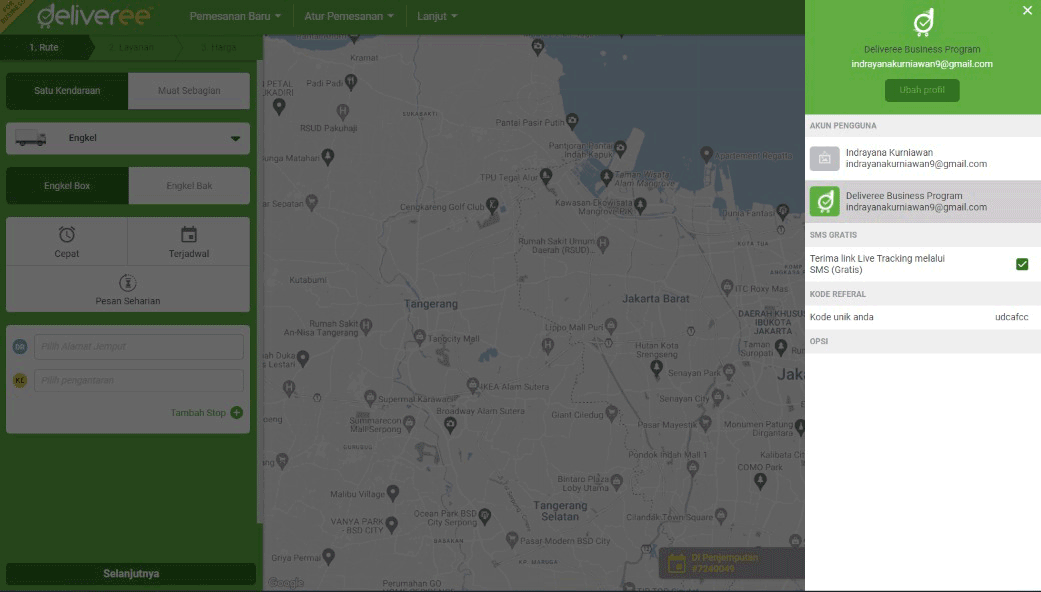The height and width of the screenshot is (592, 1041).
Task: Click the Lippo Mall Puri map pin
Action: click(x=610, y=325)
